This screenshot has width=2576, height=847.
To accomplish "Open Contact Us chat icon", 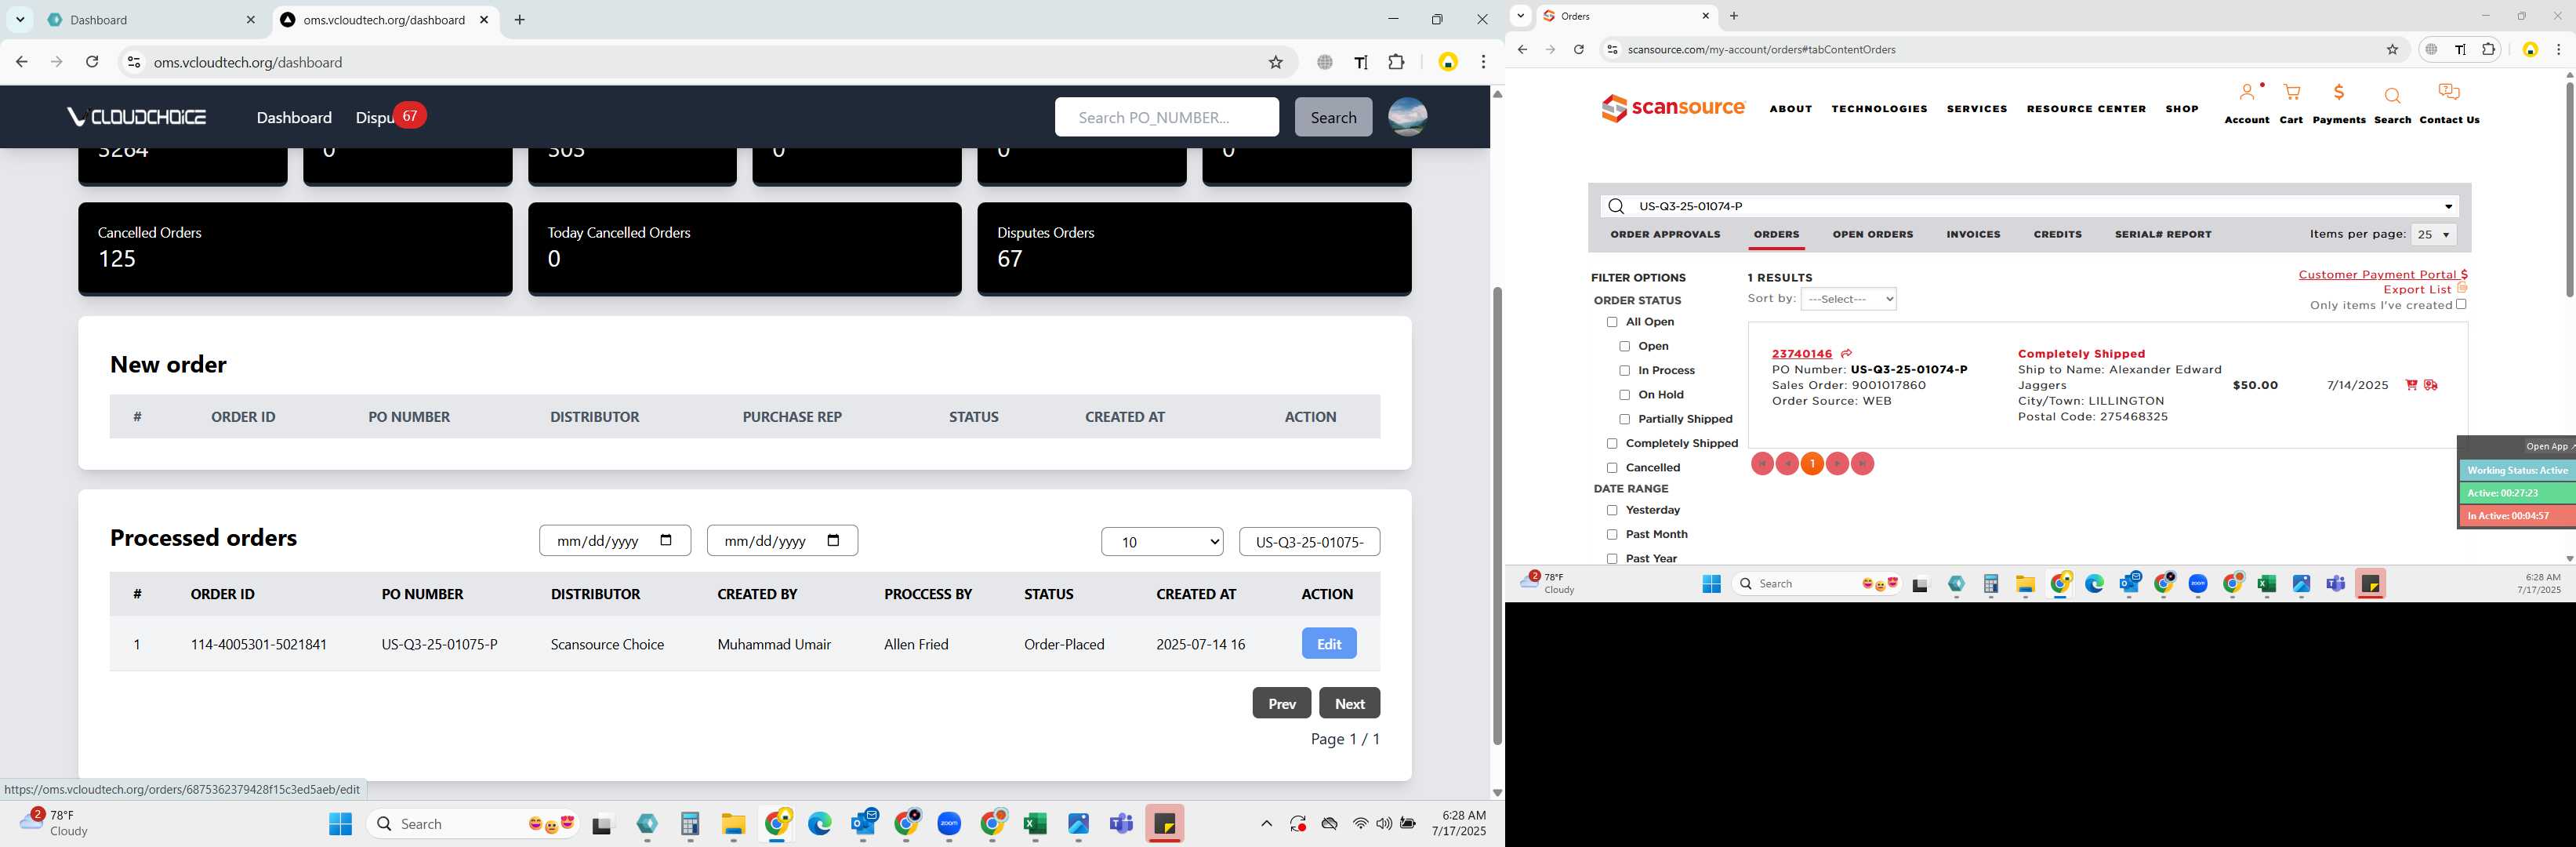I will 2448,93.
